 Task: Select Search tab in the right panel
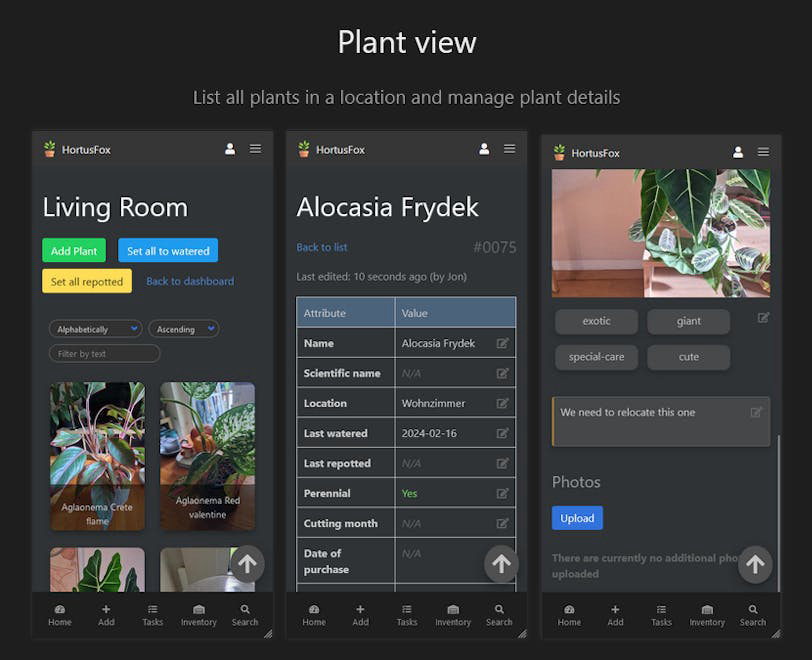(x=753, y=615)
